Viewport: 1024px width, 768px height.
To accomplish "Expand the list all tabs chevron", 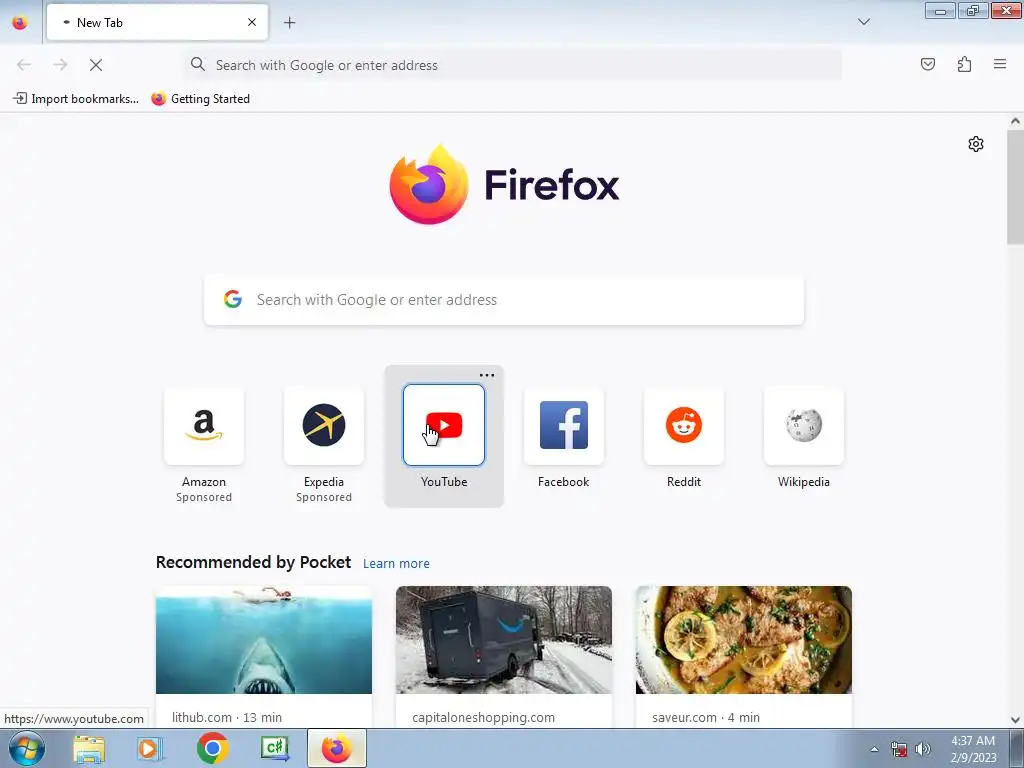I will pyautogui.click(x=864, y=22).
